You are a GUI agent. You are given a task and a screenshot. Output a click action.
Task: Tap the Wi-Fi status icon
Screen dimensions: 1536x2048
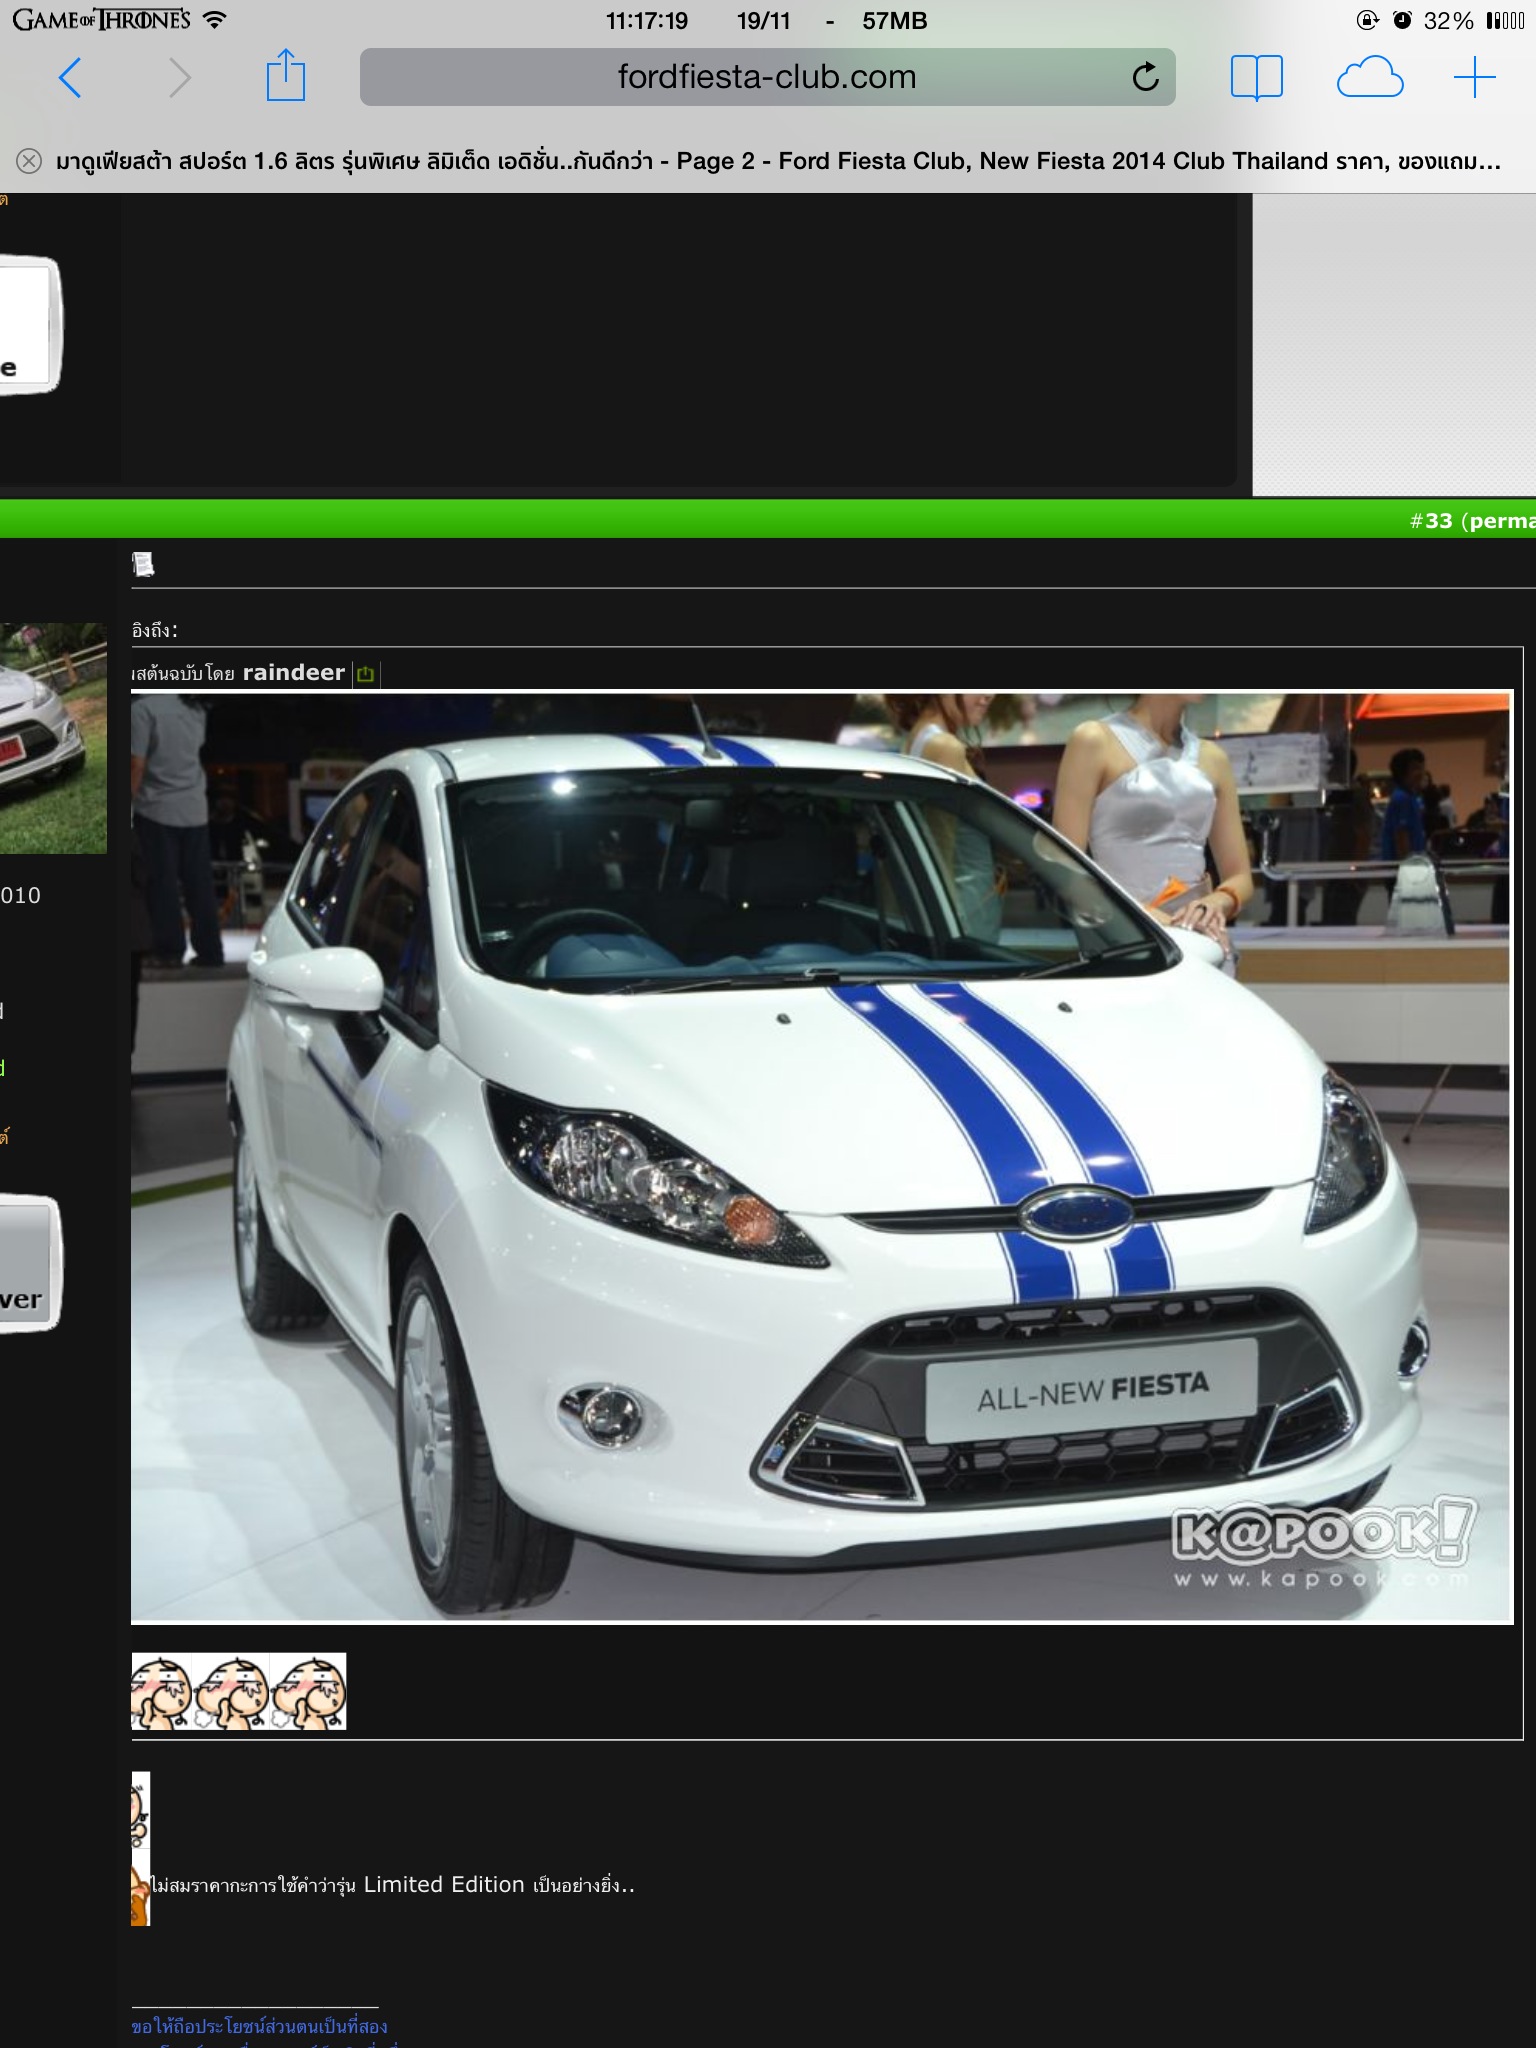(x=214, y=19)
